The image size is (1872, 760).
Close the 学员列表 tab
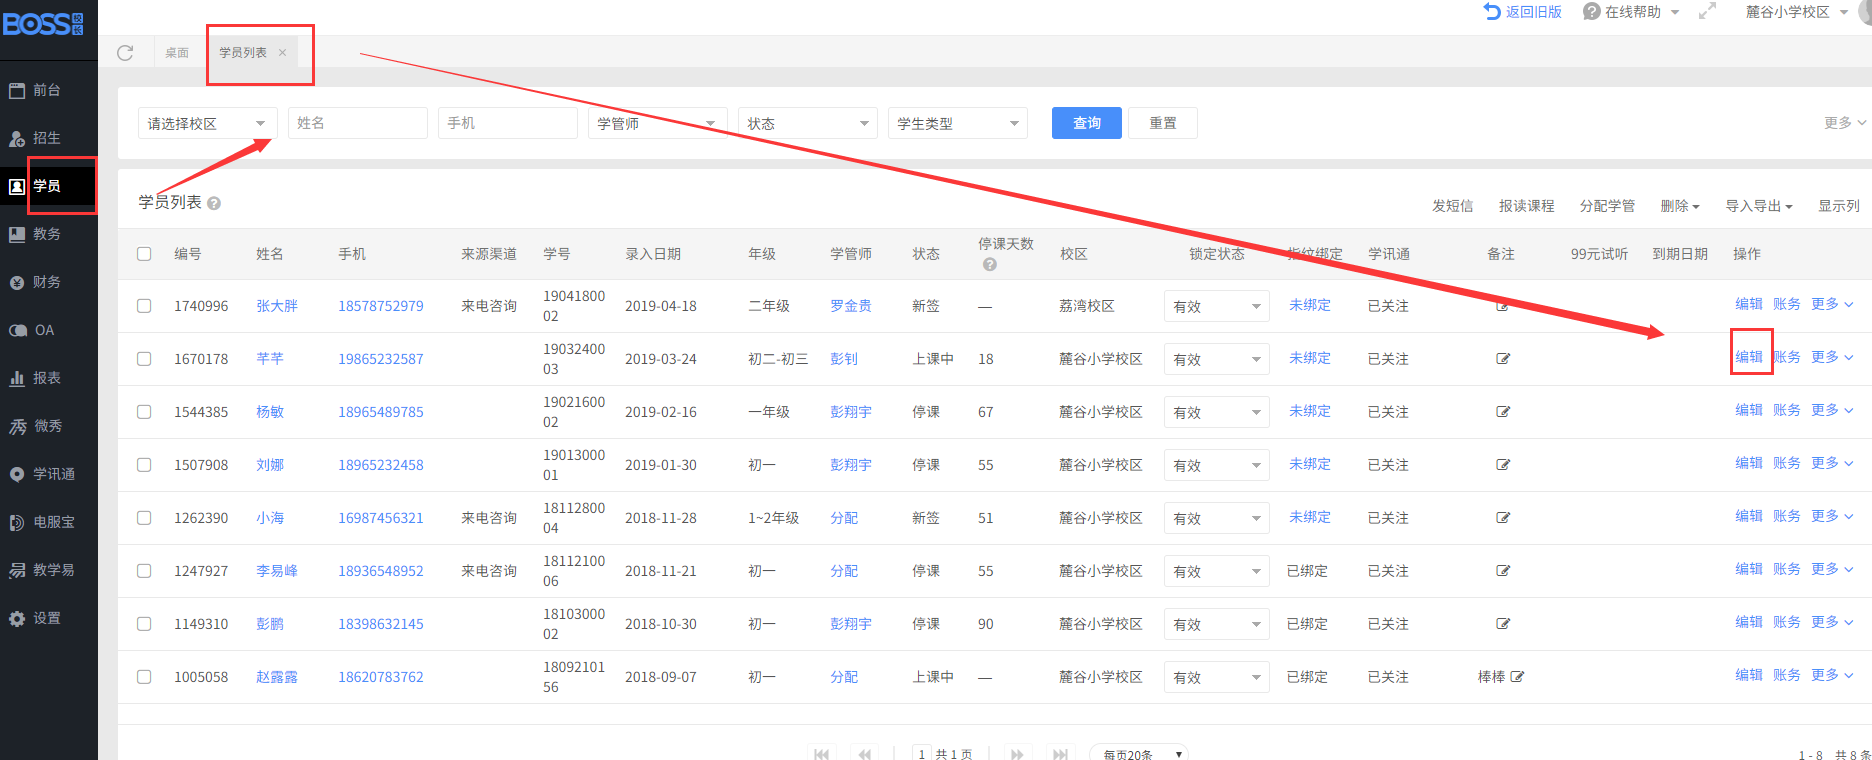coord(283,53)
